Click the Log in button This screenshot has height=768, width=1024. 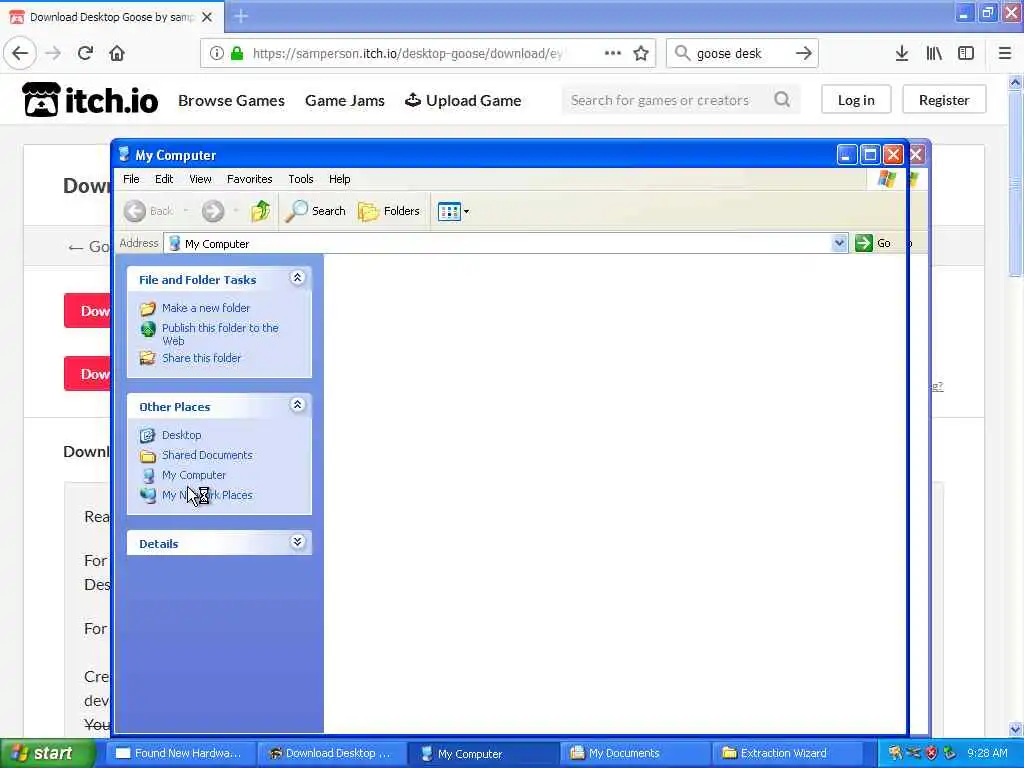tap(856, 100)
